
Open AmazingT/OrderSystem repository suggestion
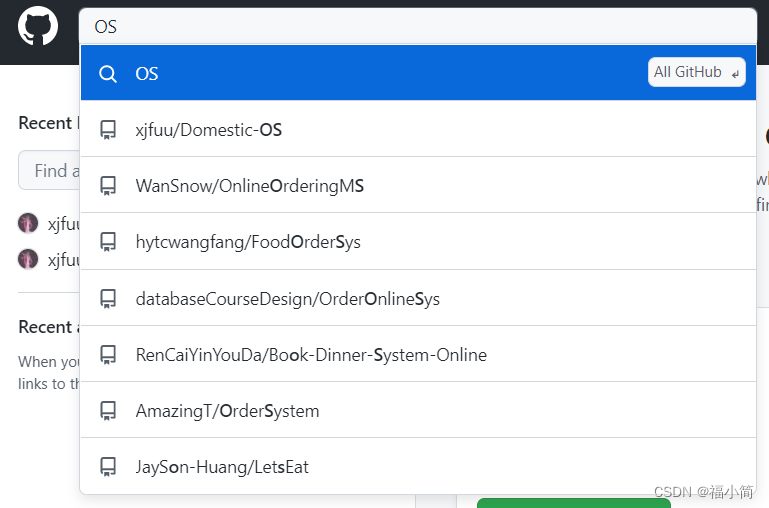pyautogui.click(x=418, y=410)
